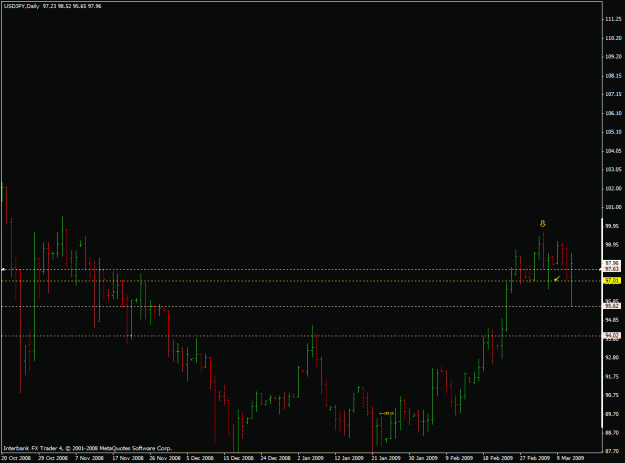Click the 27 Feb 2009 date label

tap(535, 458)
